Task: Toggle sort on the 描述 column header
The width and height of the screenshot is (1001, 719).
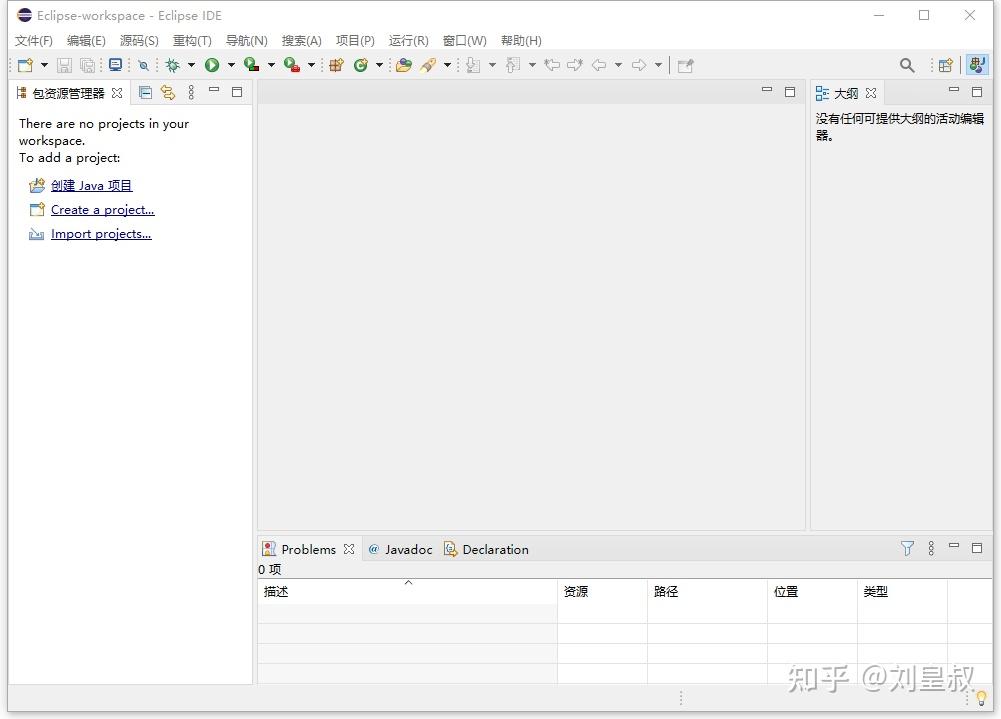Action: (407, 591)
